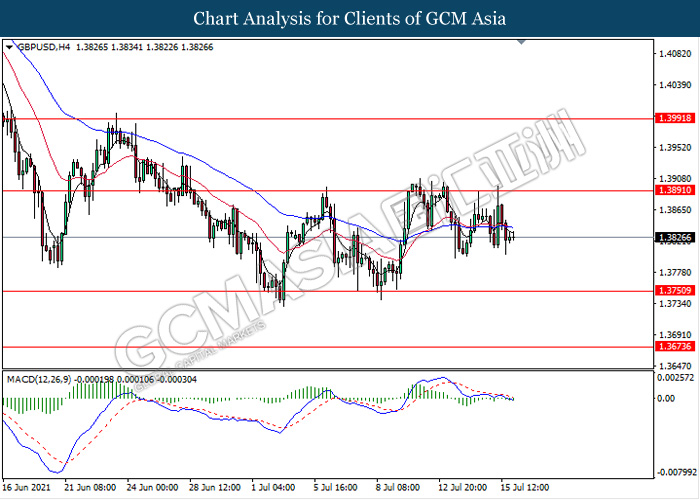Click the 1.37780 price axis value
The image size is (700, 500).
click(675, 272)
